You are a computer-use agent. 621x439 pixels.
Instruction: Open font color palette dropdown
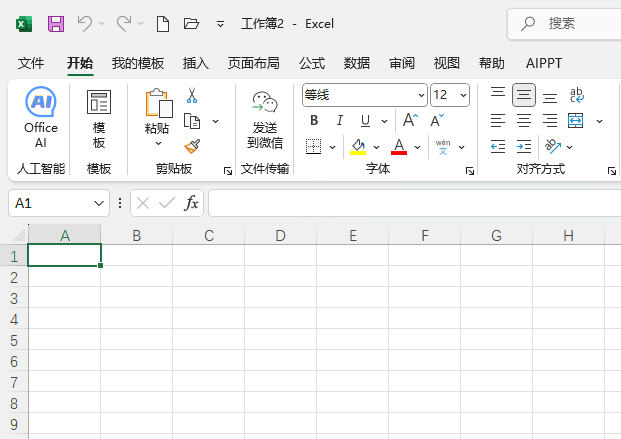(x=417, y=147)
